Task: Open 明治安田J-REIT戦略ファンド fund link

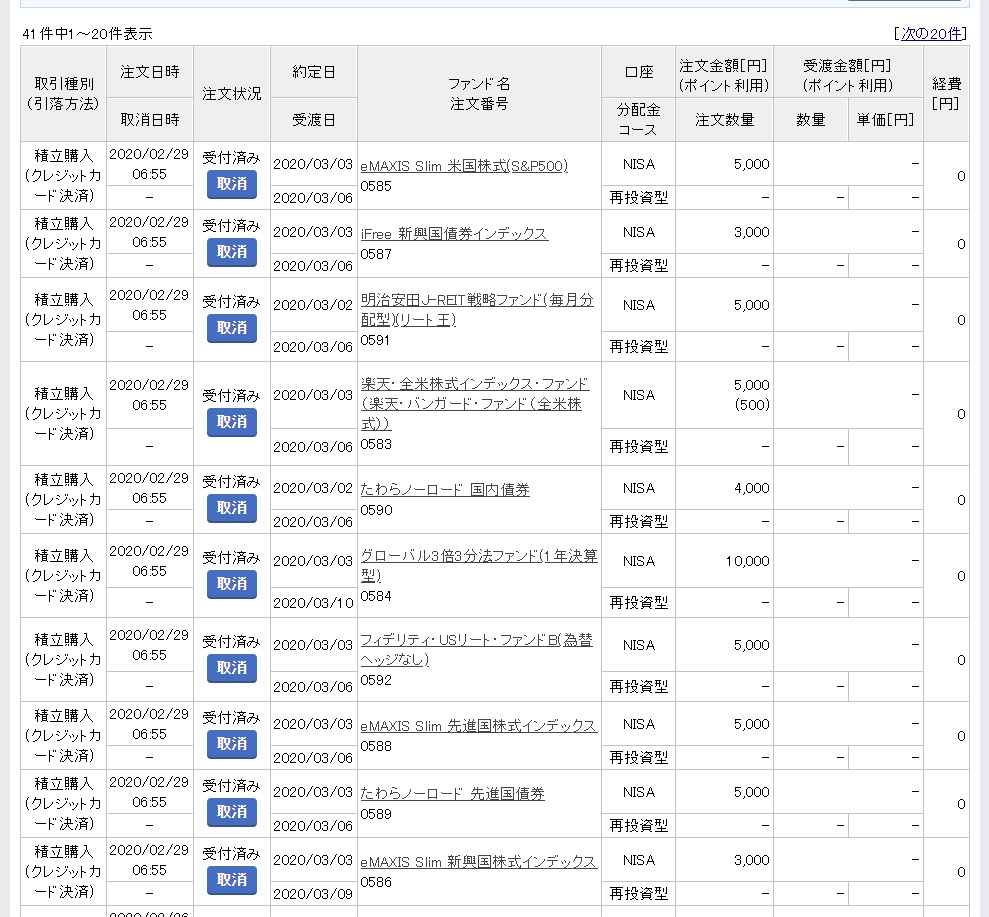Action: (477, 310)
